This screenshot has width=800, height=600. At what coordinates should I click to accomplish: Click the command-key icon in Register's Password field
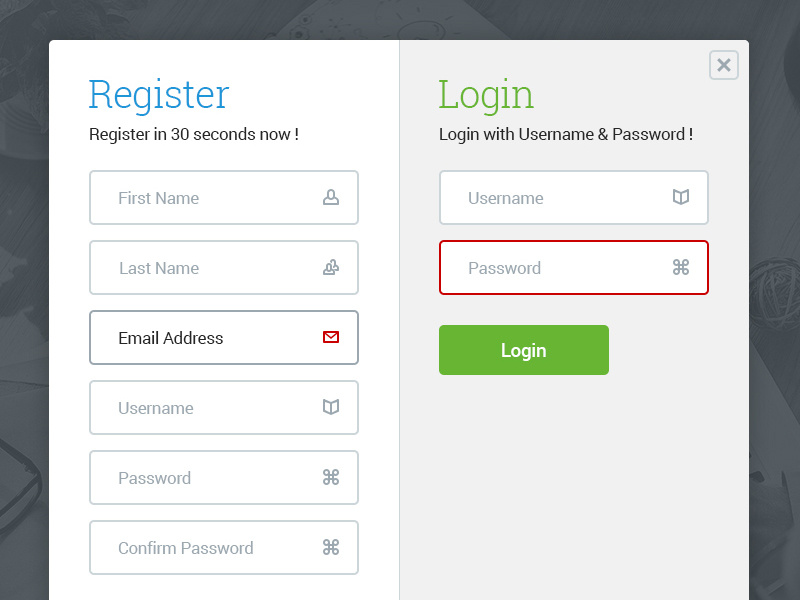(331, 477)
